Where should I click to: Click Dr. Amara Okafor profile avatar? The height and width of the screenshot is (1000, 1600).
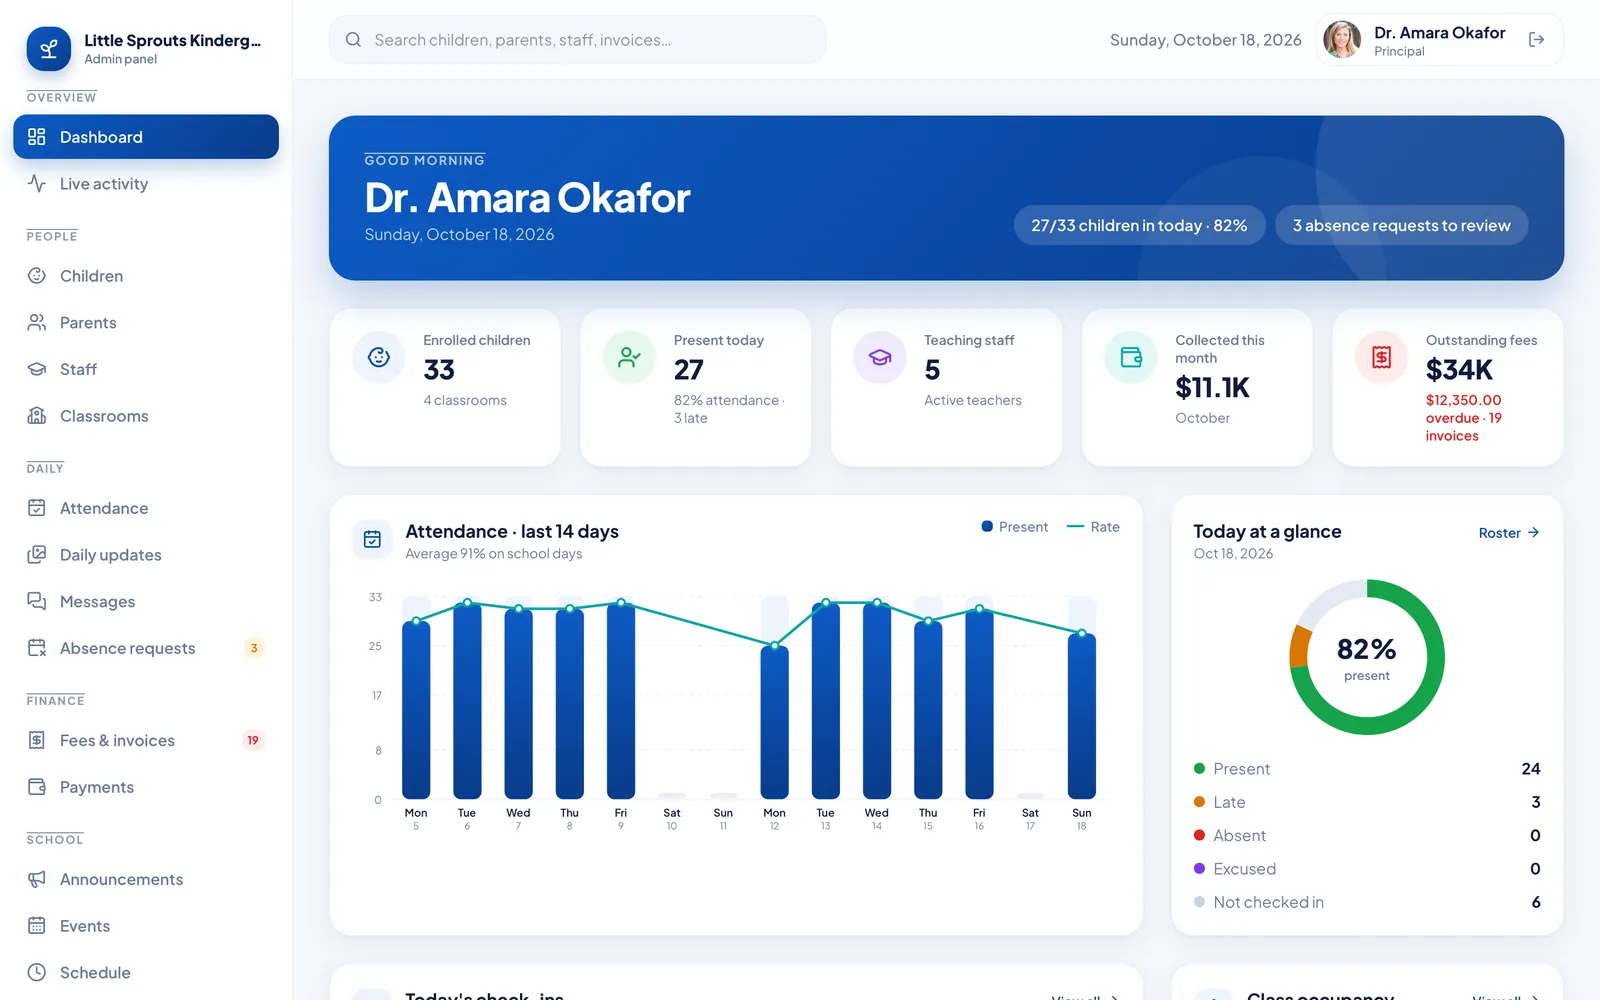point(1342,40)
